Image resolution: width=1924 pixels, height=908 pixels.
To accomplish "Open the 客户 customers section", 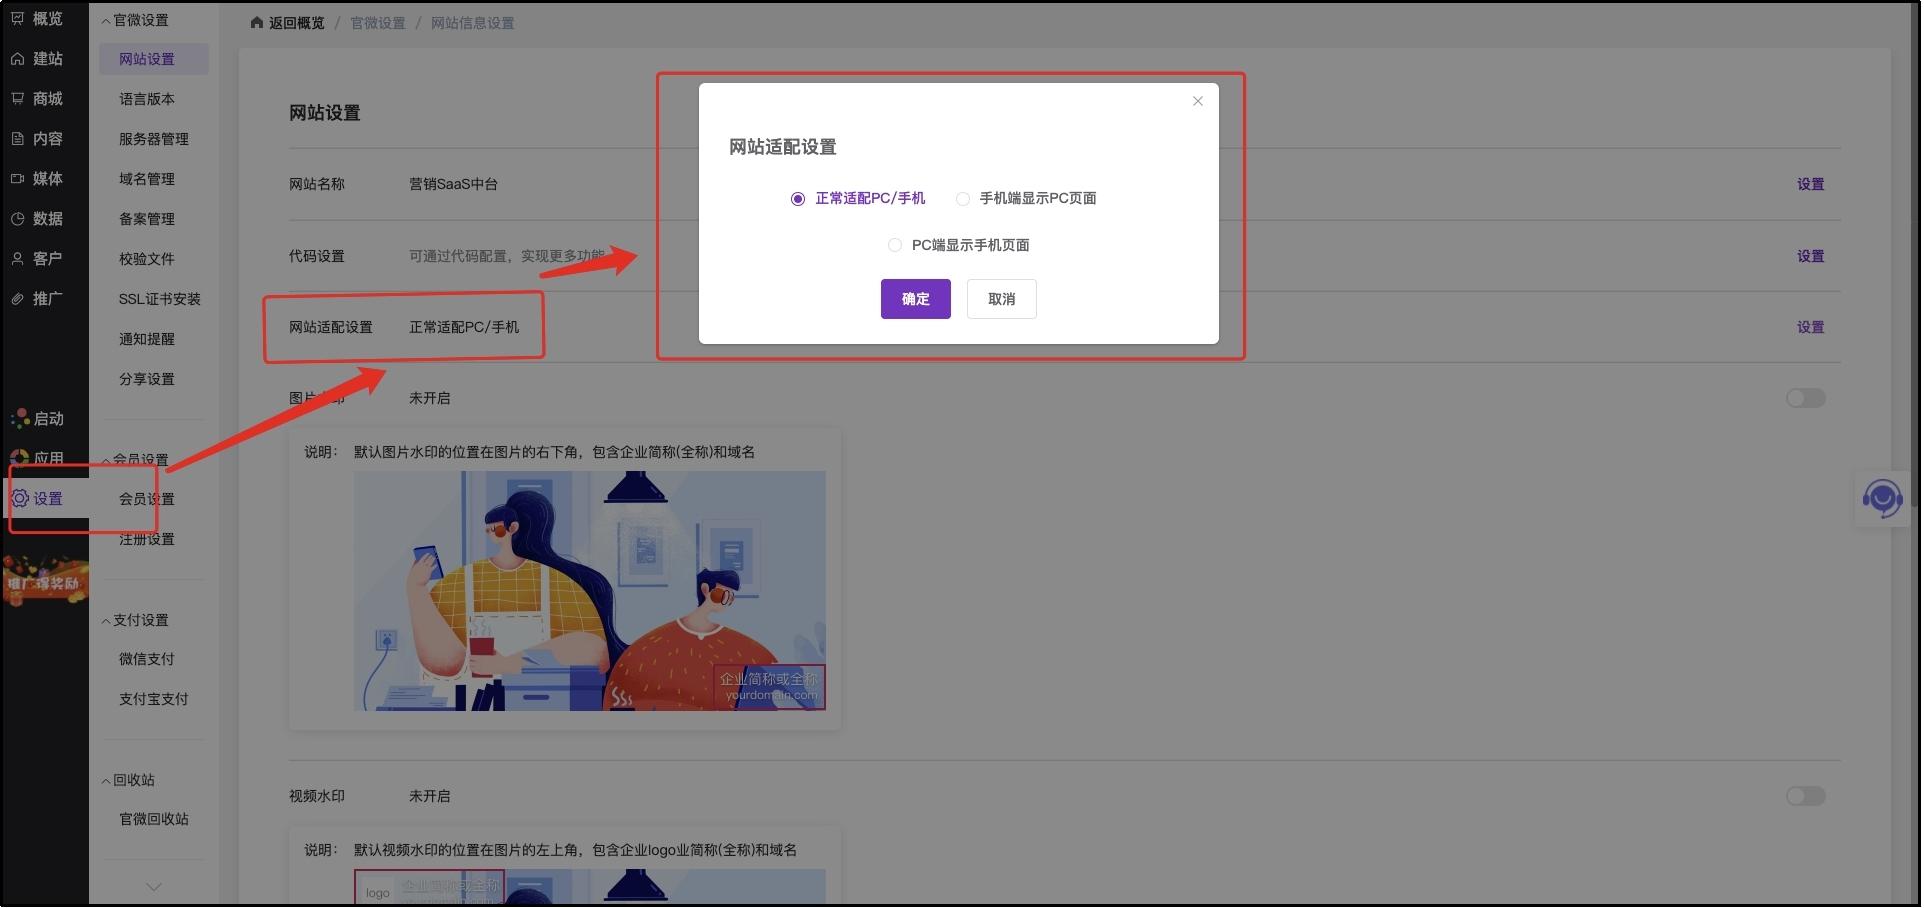I will tap(37, 259).
